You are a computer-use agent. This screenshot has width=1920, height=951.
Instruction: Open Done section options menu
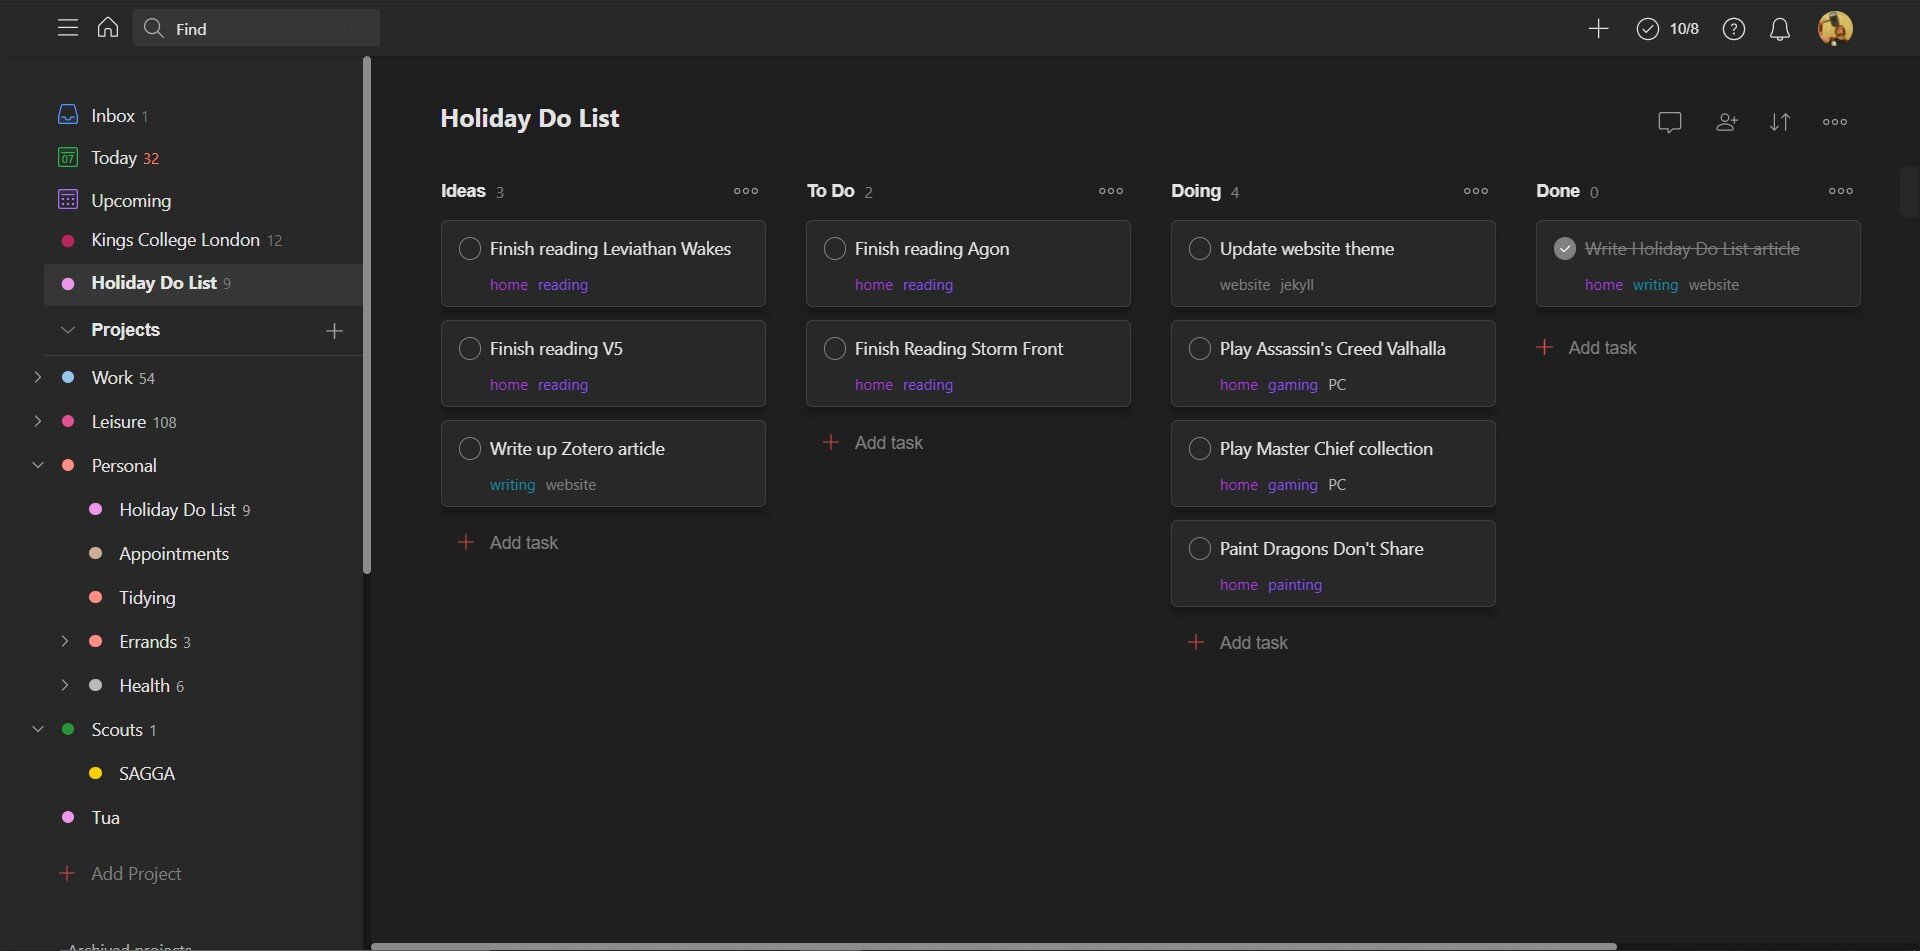[1841, 191]
